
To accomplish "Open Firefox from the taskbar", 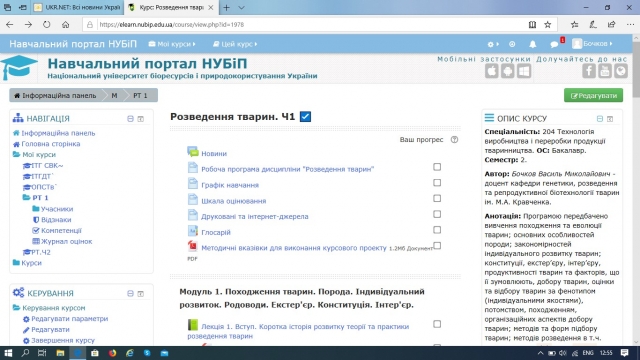I will click(x=112, y=353).
